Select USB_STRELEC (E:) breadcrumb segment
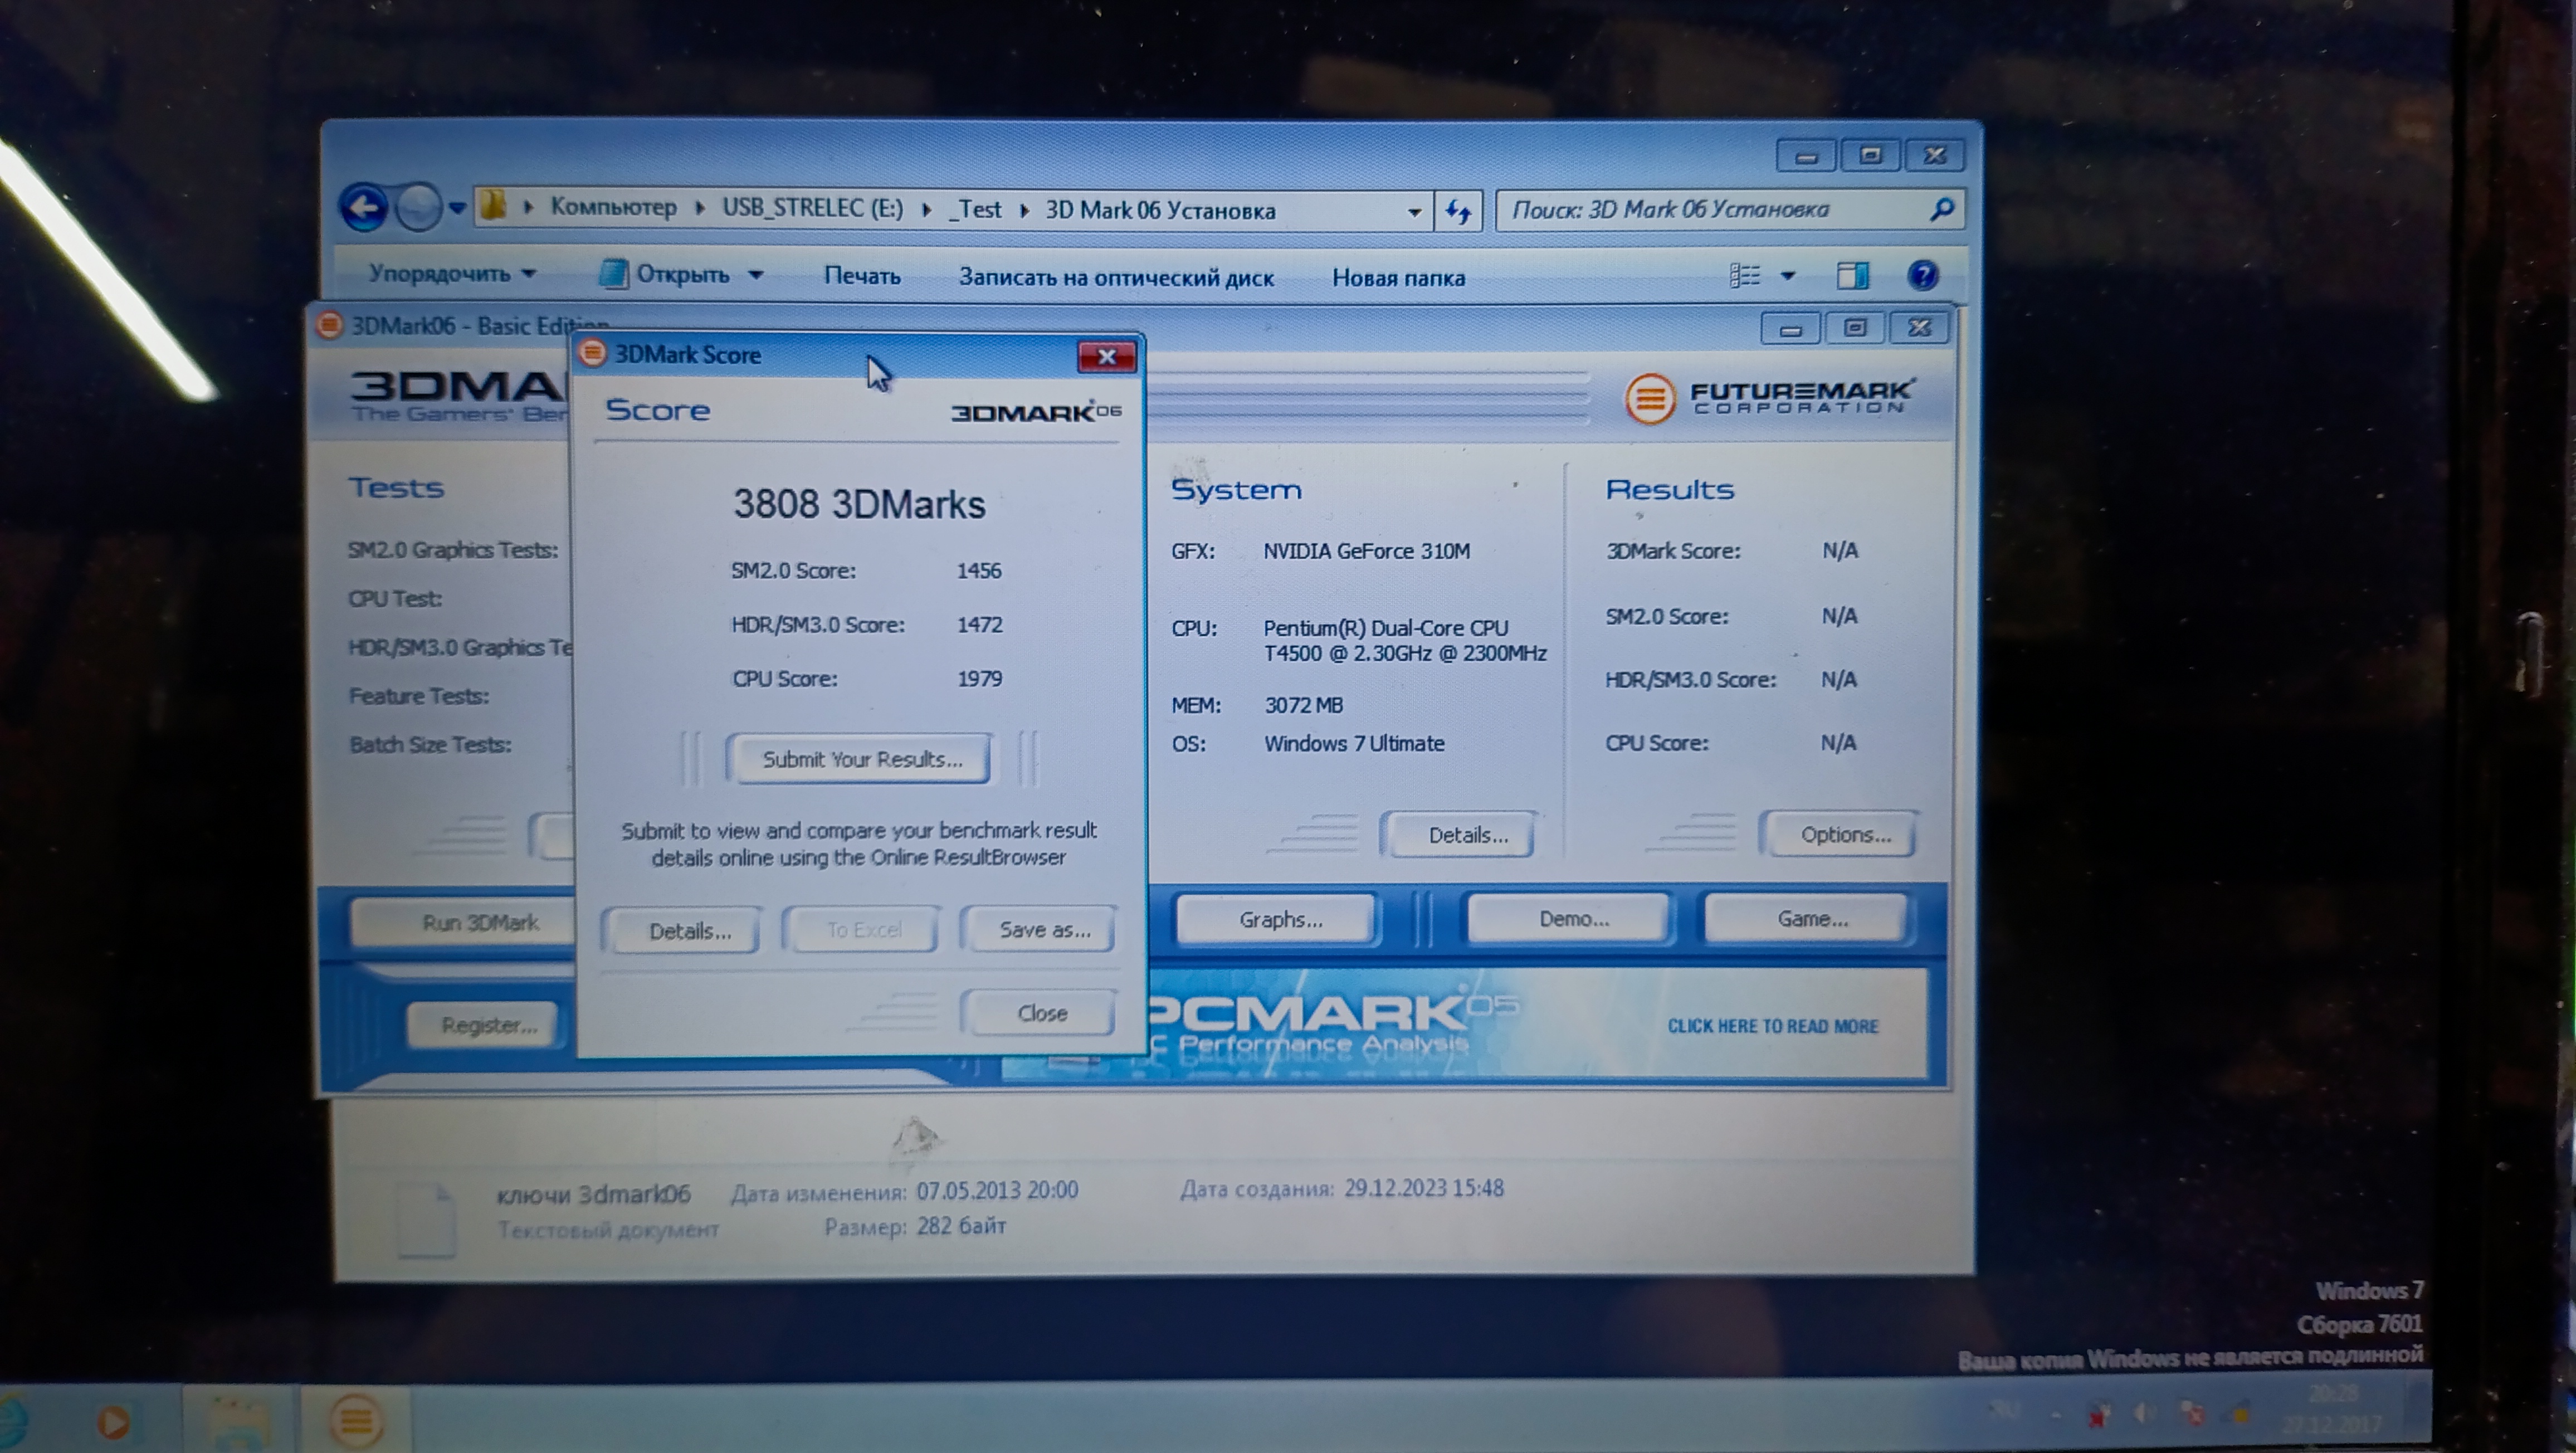The image size is (2576, 1453). pos(812,208)
